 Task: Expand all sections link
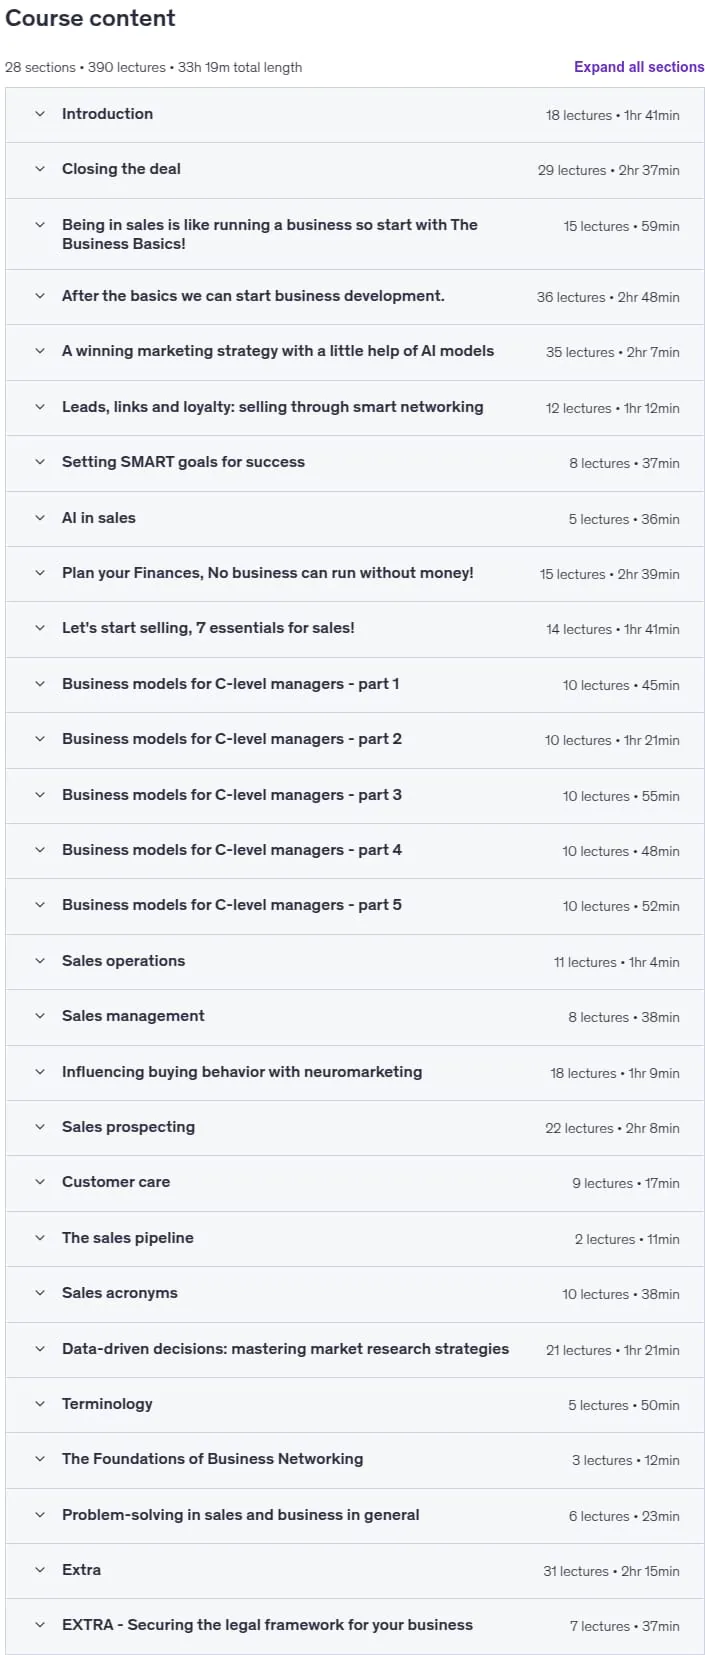639,67
